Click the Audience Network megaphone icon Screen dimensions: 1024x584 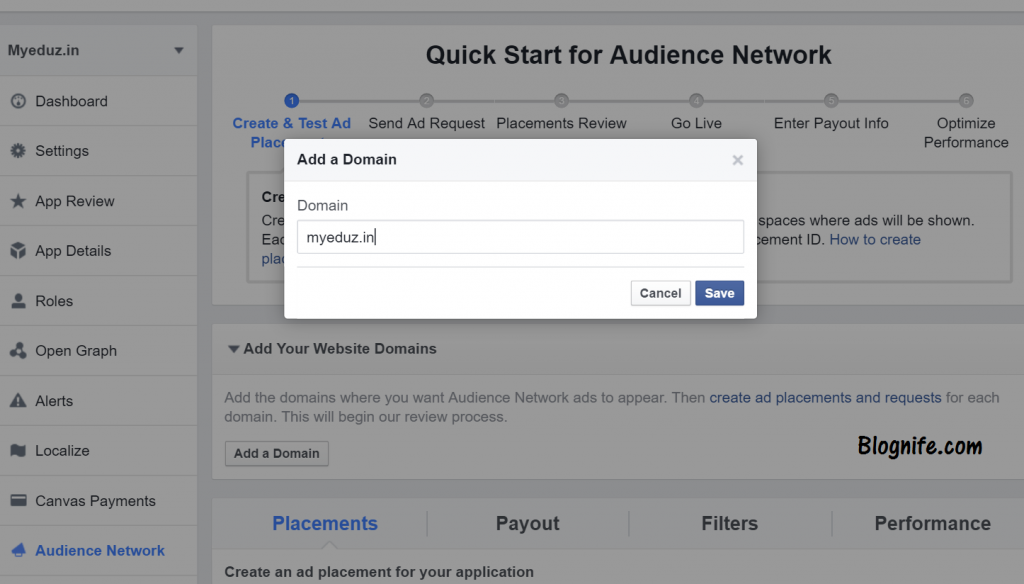(18, 550)
